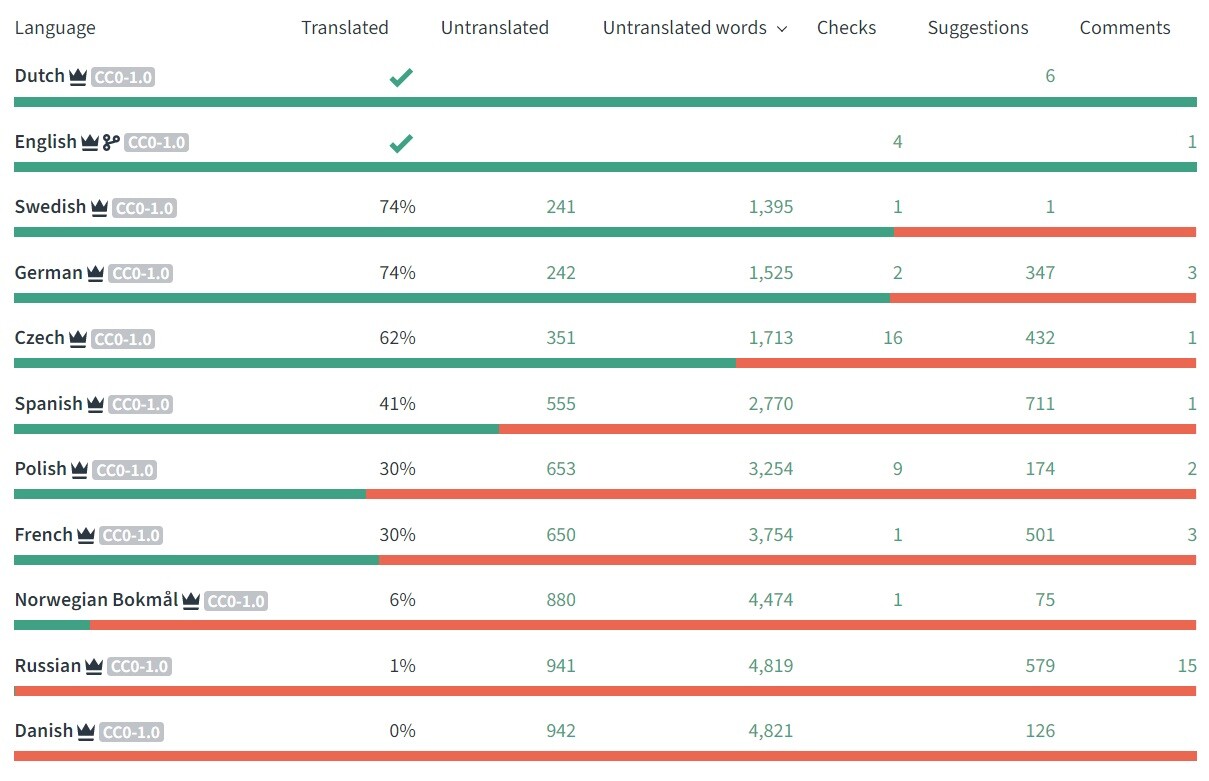Open the Spanish language link

pos(48,404)
